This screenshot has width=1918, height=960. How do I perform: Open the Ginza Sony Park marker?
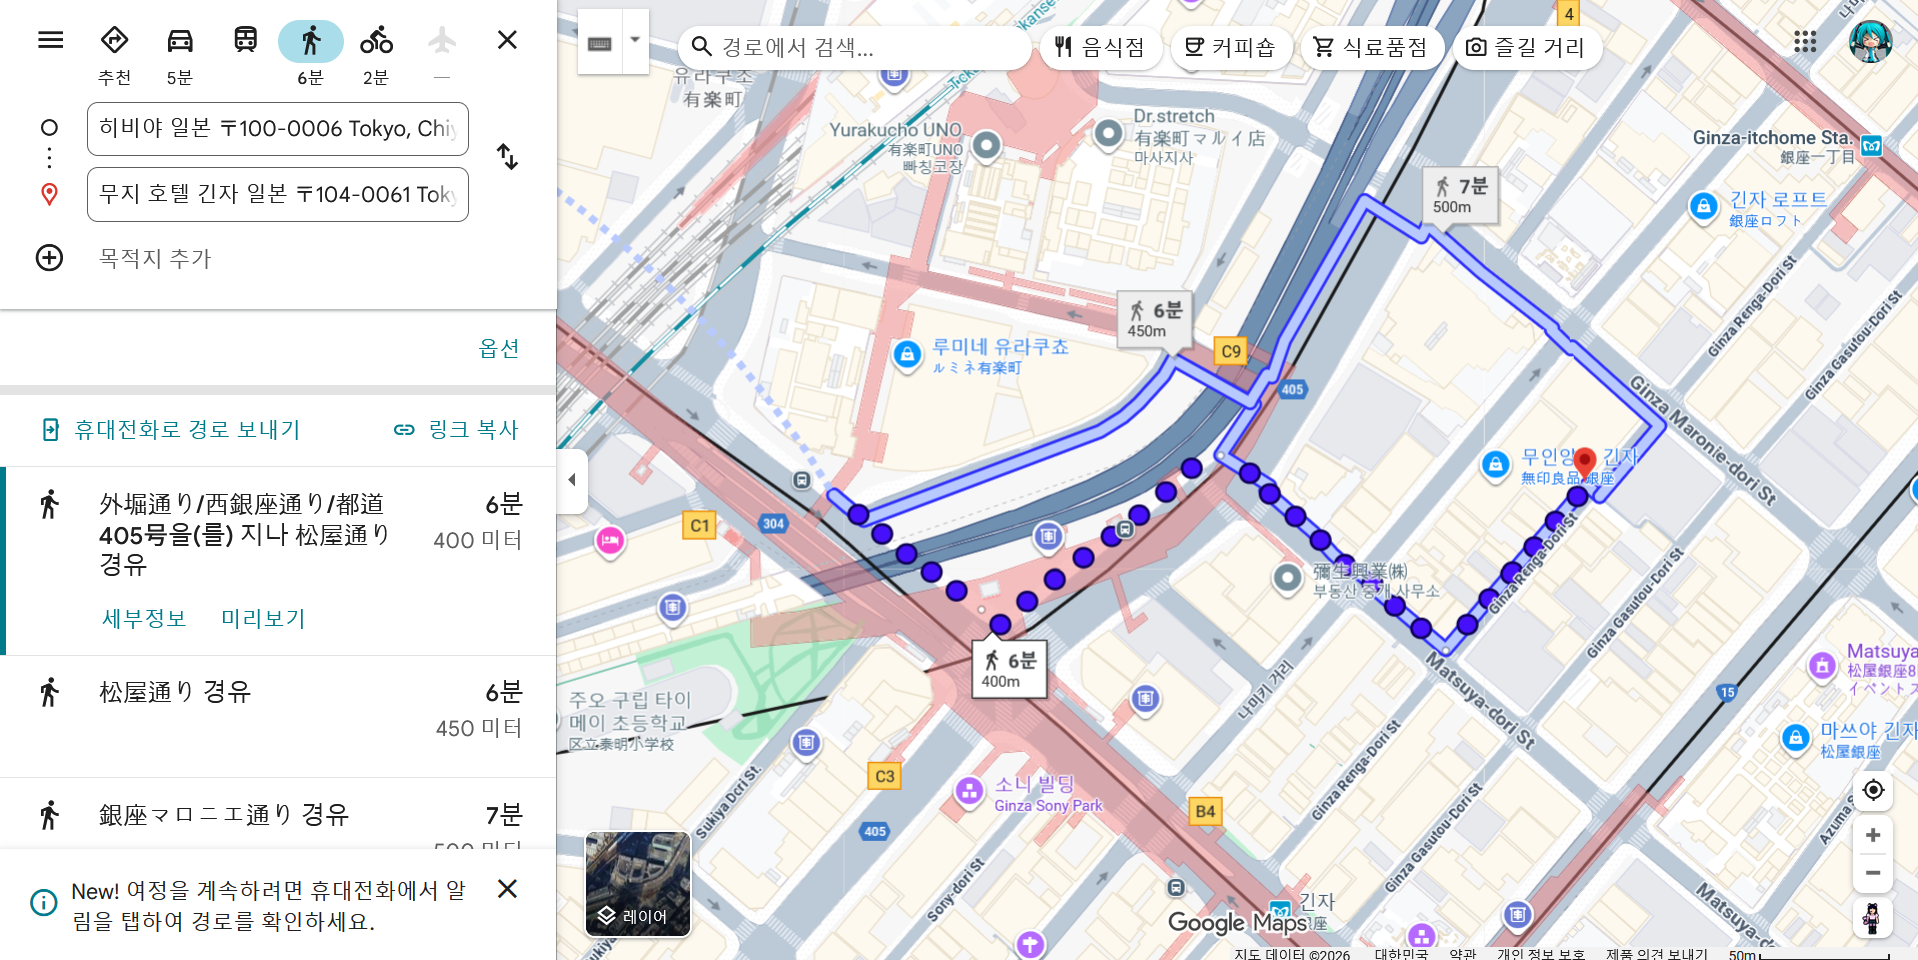968,791
